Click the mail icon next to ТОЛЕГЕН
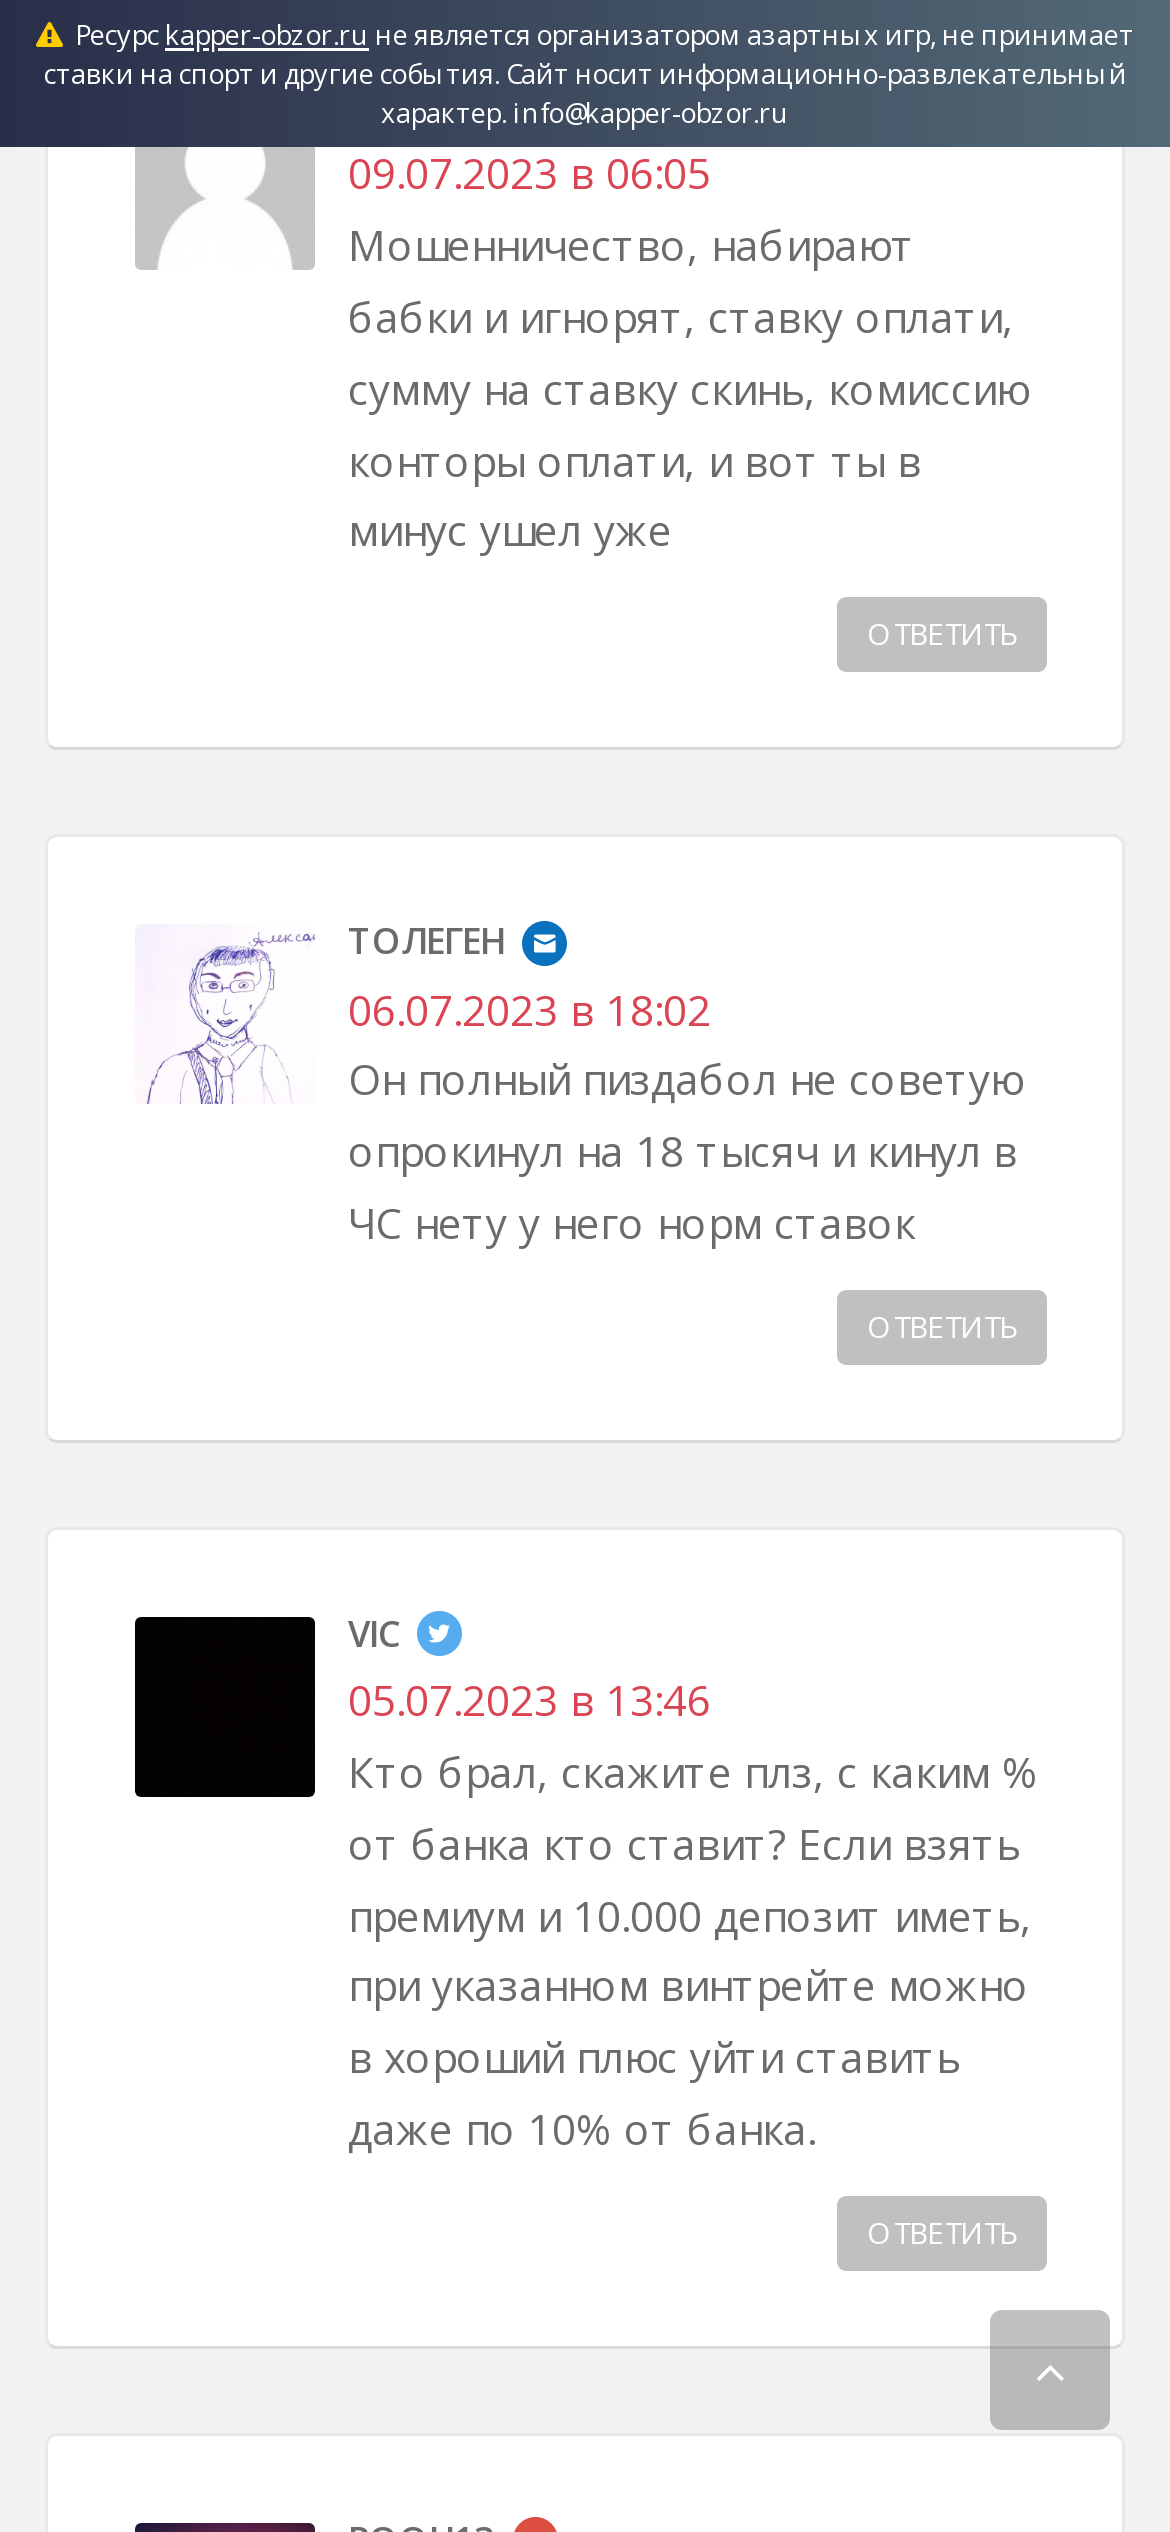The image size is (1170, 2532). pyautogui.click(x=544, y=943)
